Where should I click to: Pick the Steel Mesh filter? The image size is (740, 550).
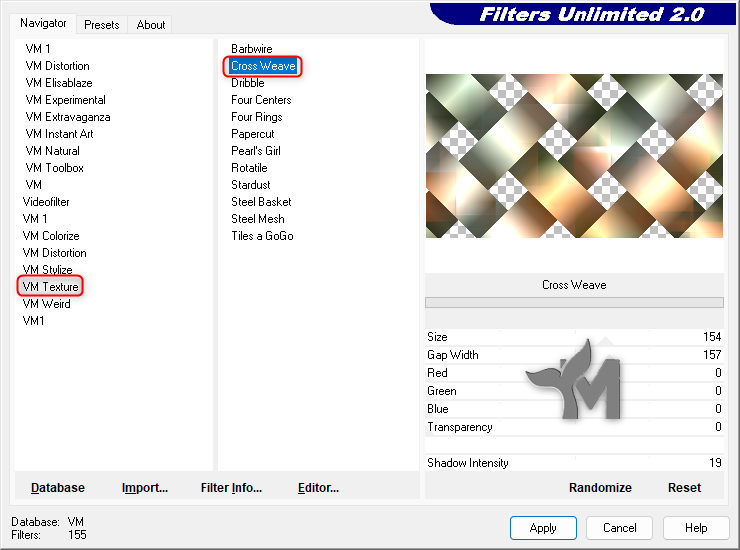pos(258,219)
